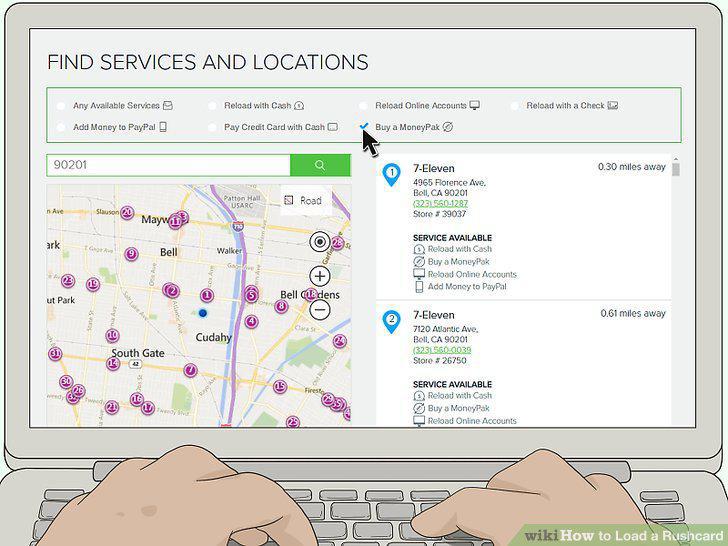
Task: Click map marker 21 on the map
Action: click(x=112, y=408)
